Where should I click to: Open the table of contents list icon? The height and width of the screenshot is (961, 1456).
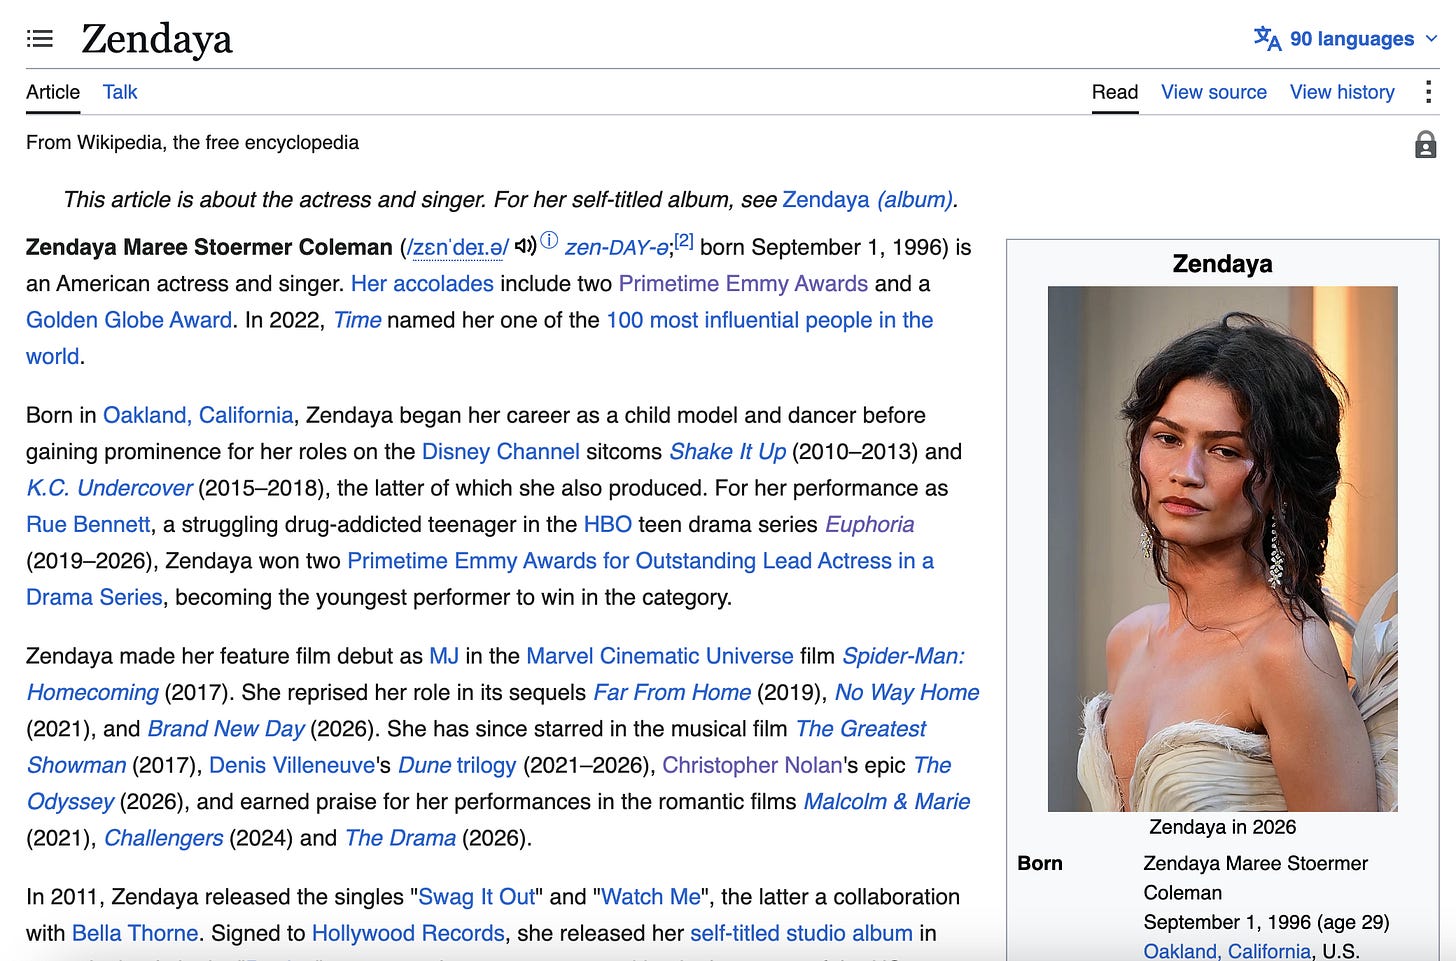(x=39, y=39)
